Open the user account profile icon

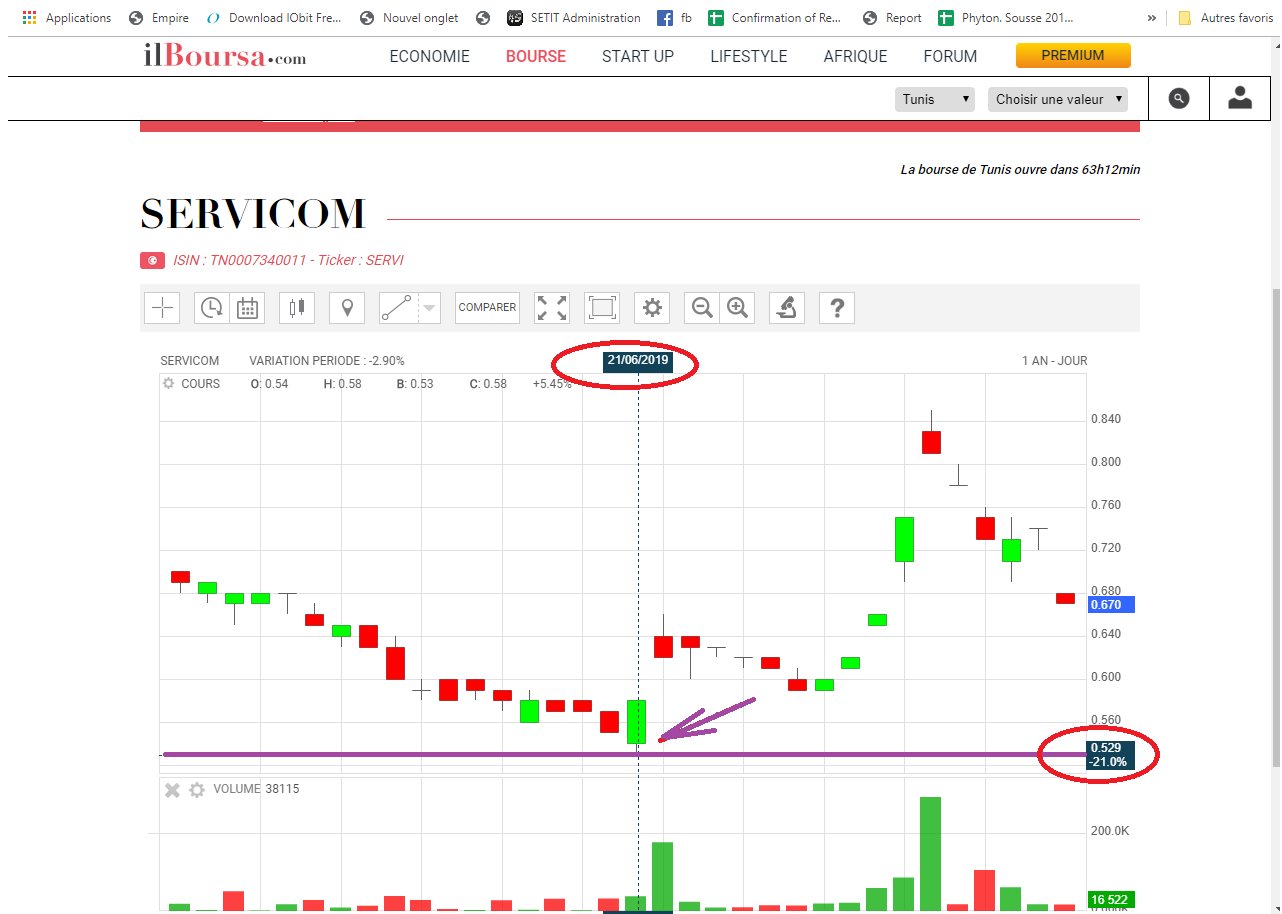click(1240, 98)
